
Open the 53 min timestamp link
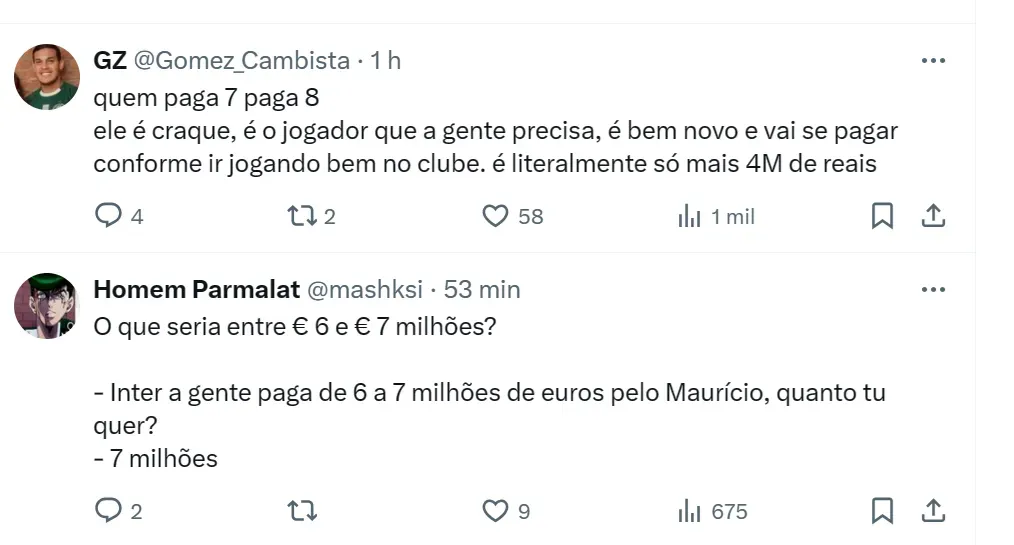482,290
